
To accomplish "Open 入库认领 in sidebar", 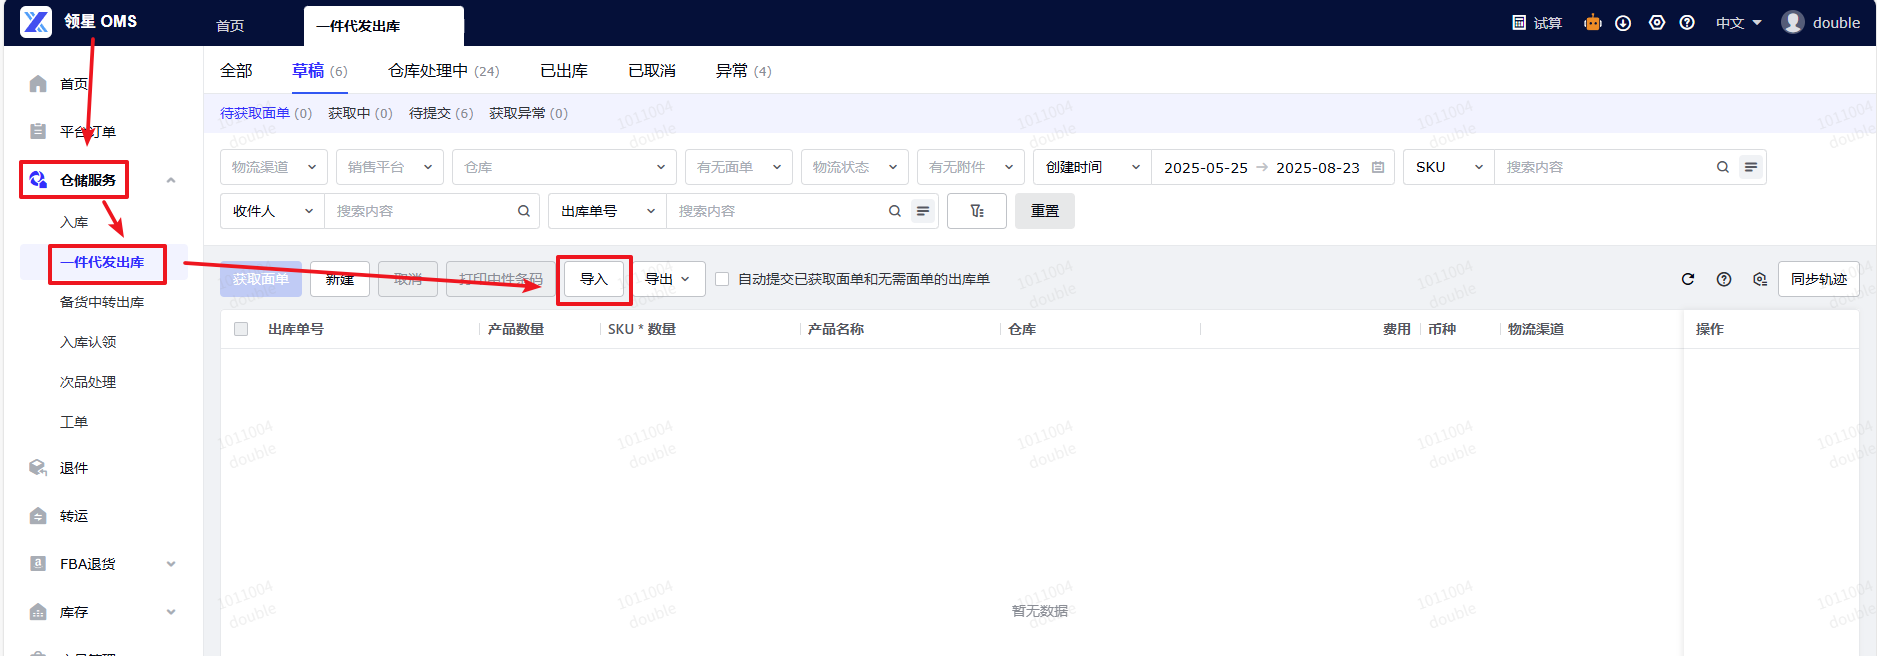I will tap(88, 342).
